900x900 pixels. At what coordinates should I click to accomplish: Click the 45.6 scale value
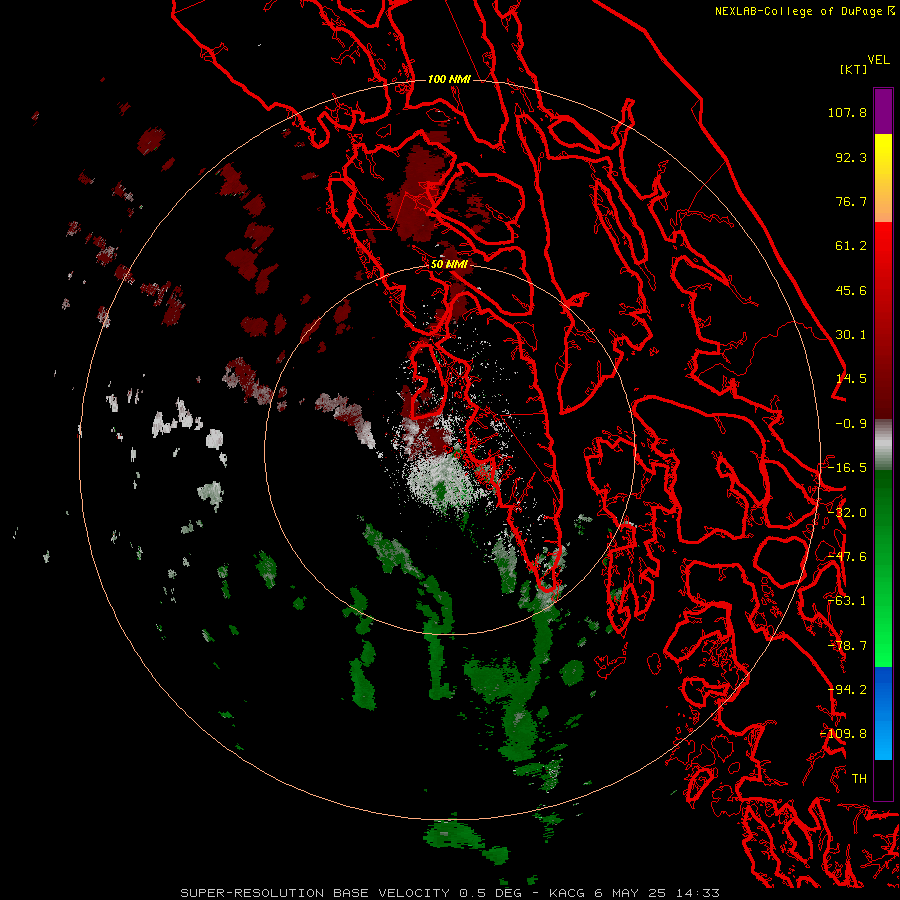point(851,290)
